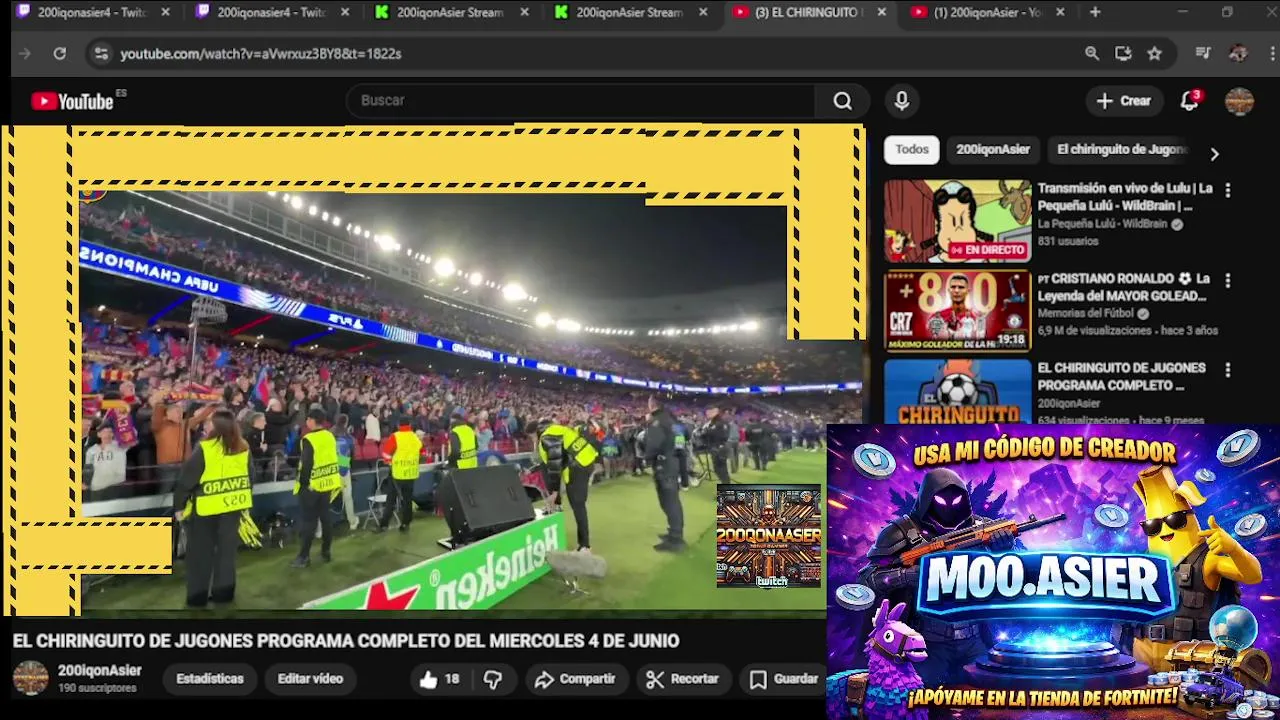
Task: Focus the Buscar search field
Action: click(580, 101)
